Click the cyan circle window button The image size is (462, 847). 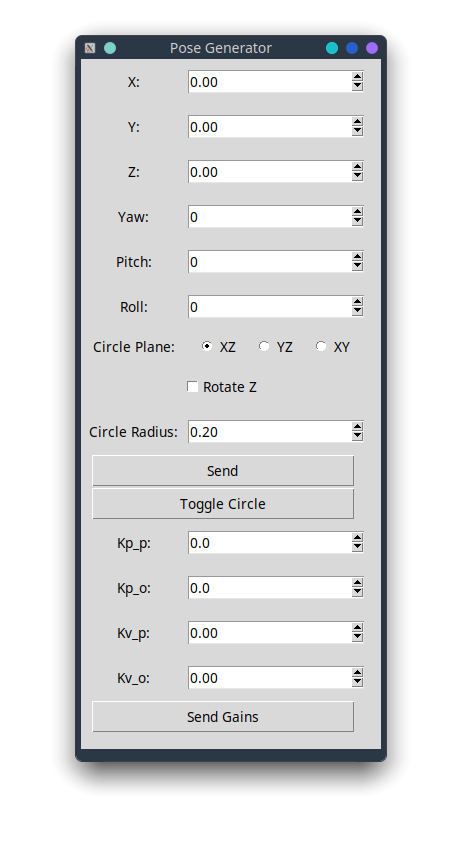(x=332, y=48)
